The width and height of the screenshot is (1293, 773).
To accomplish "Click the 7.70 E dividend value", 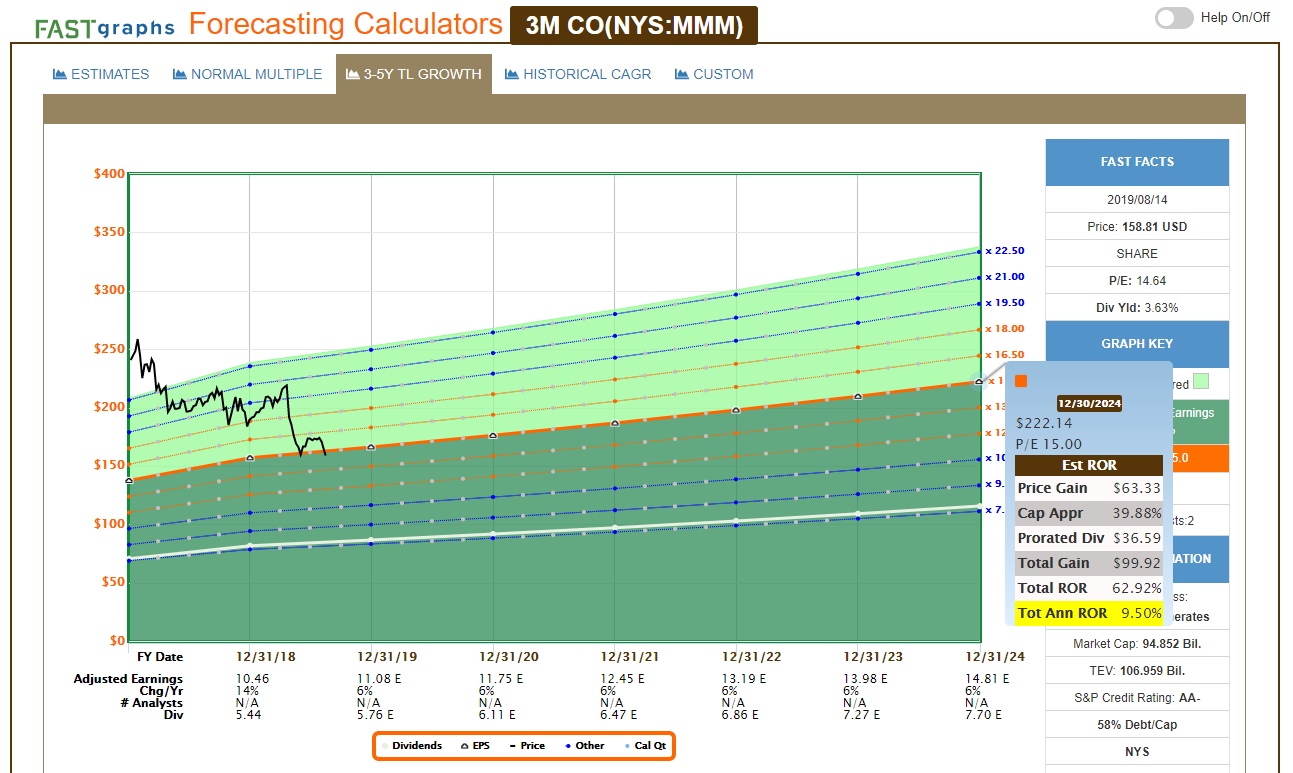I will point(983,715).
